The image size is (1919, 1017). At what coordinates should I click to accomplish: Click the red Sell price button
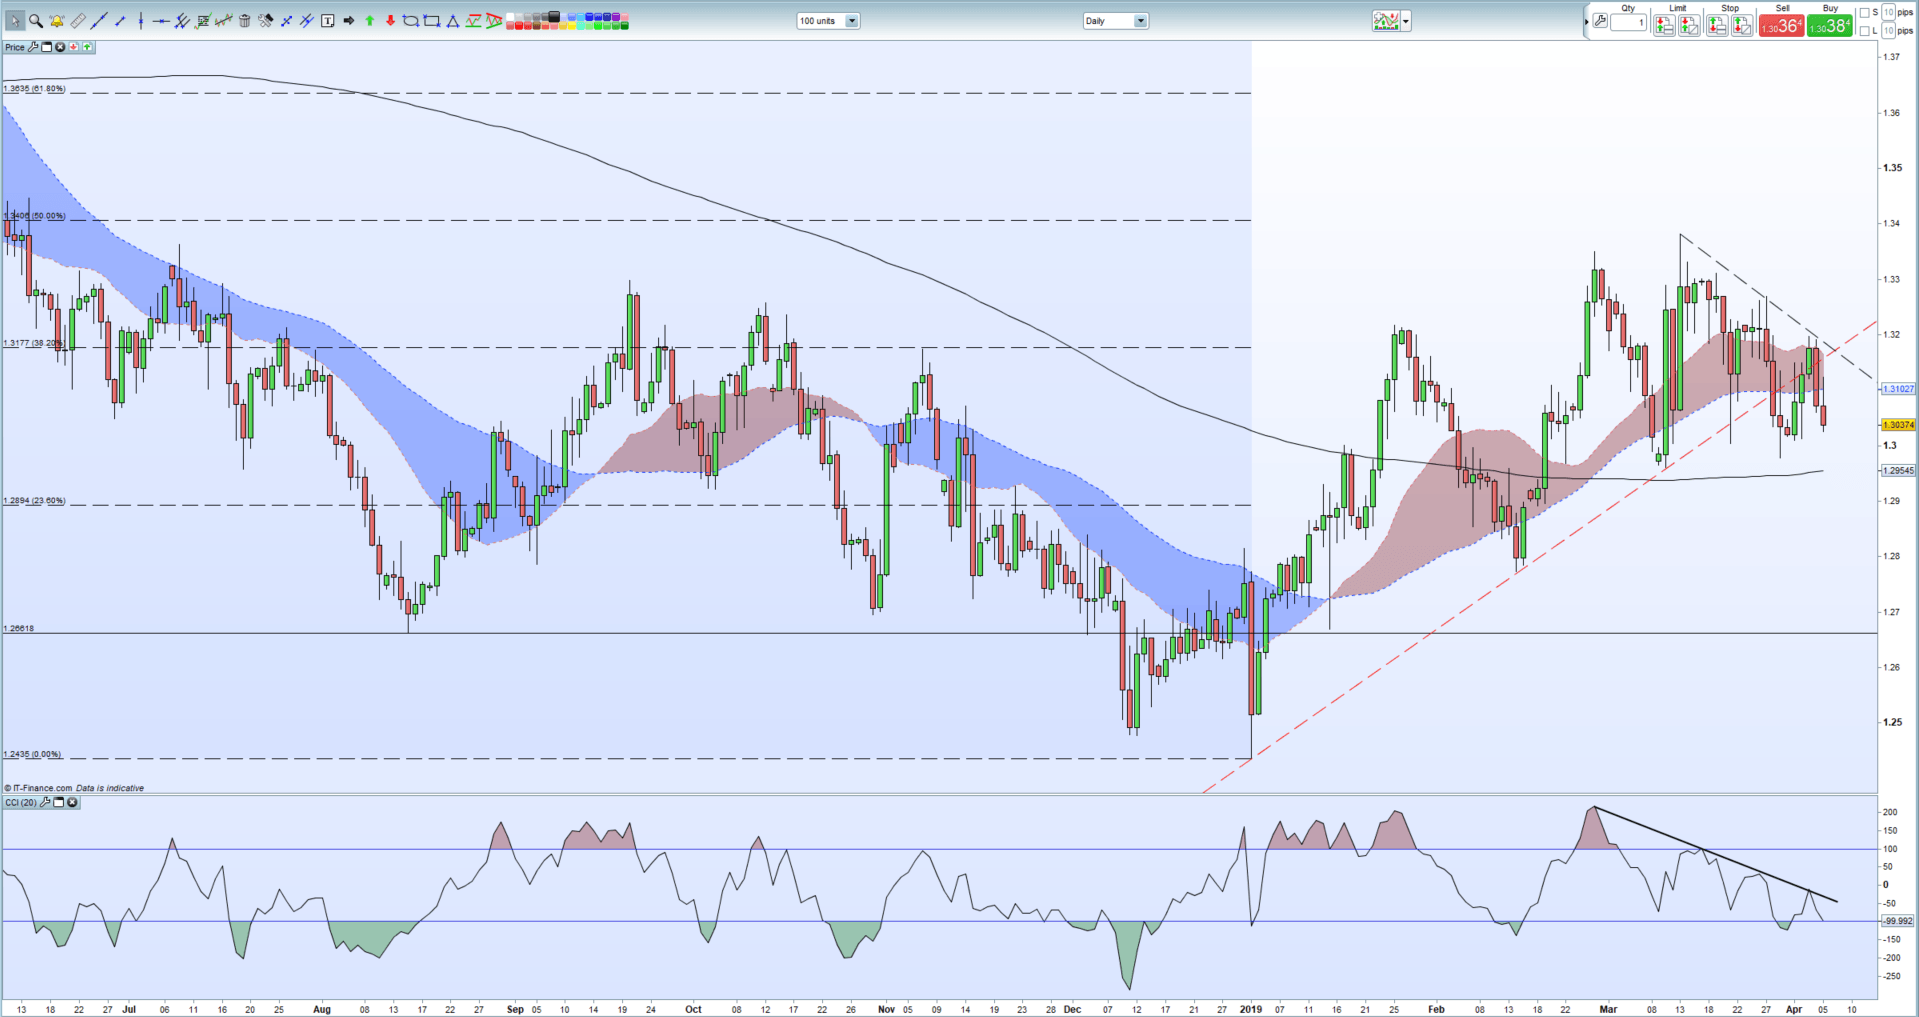tap(1781, 26)
